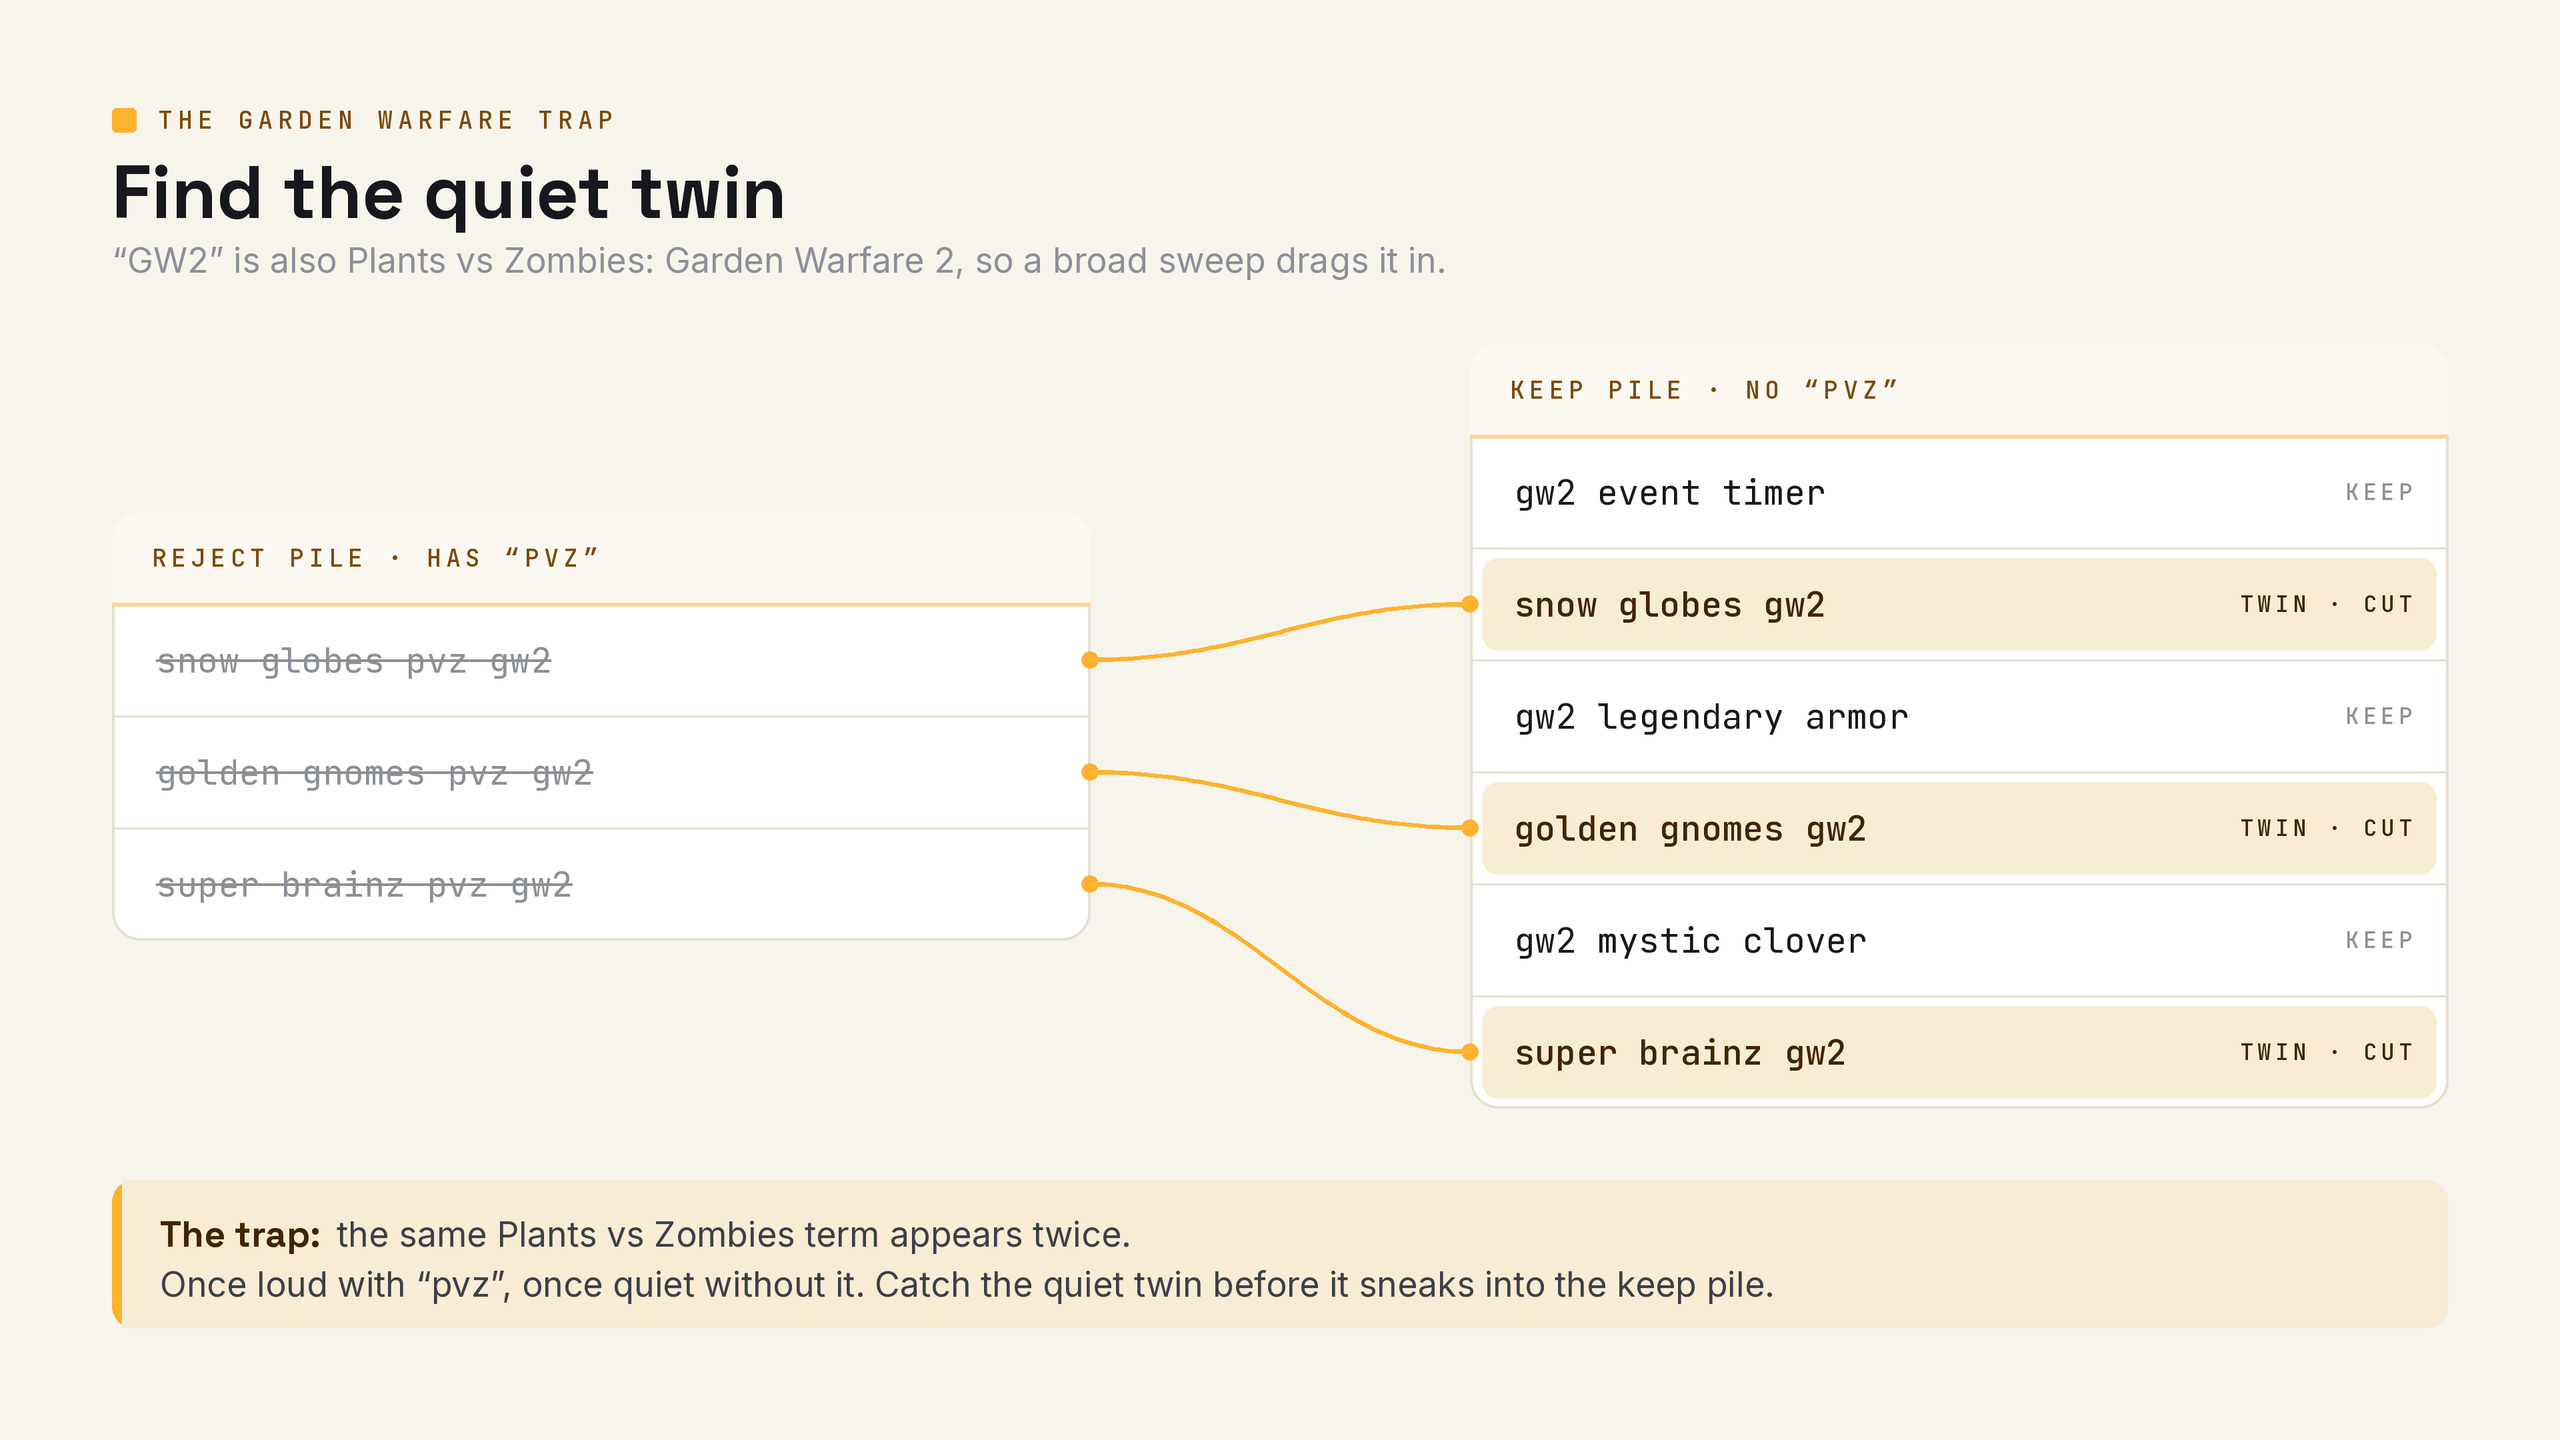This screenshot has height=1440, width=2560.
Task: Click connector dot beside super brainz pvz gw2
Action: click(1090, 884)
